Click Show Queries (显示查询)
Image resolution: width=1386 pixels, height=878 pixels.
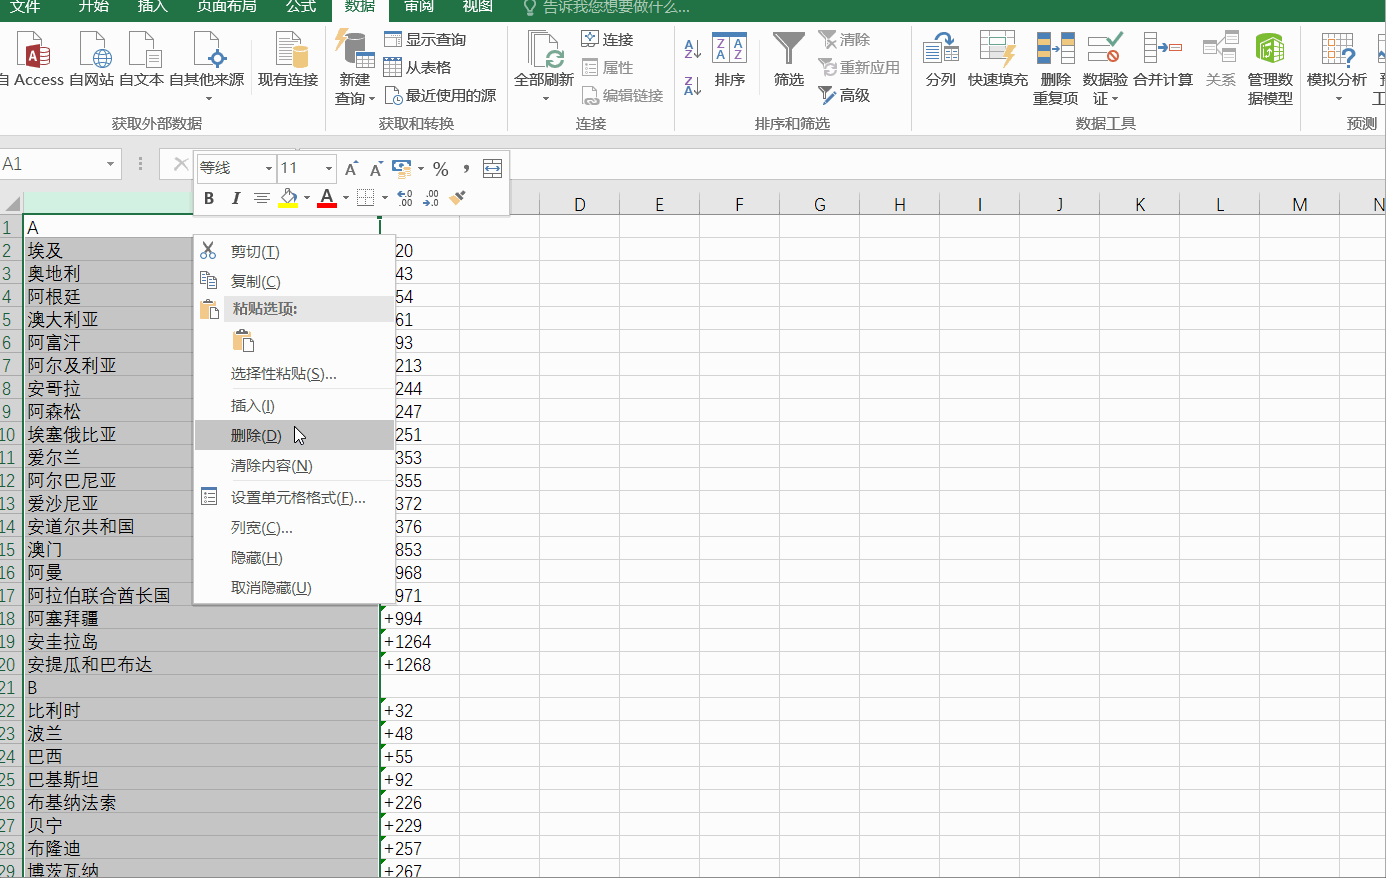(x=426, y=39)
